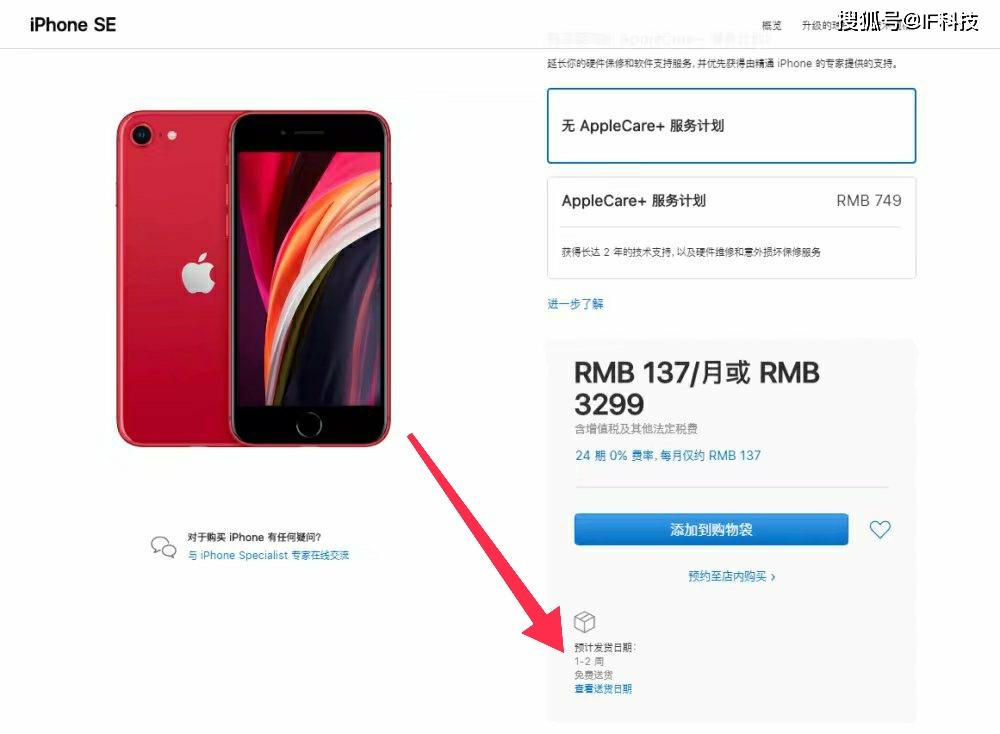The image size is (1000, 734).
Task: Click the Apple logo on the red iPhone
Action: [198, 274]
